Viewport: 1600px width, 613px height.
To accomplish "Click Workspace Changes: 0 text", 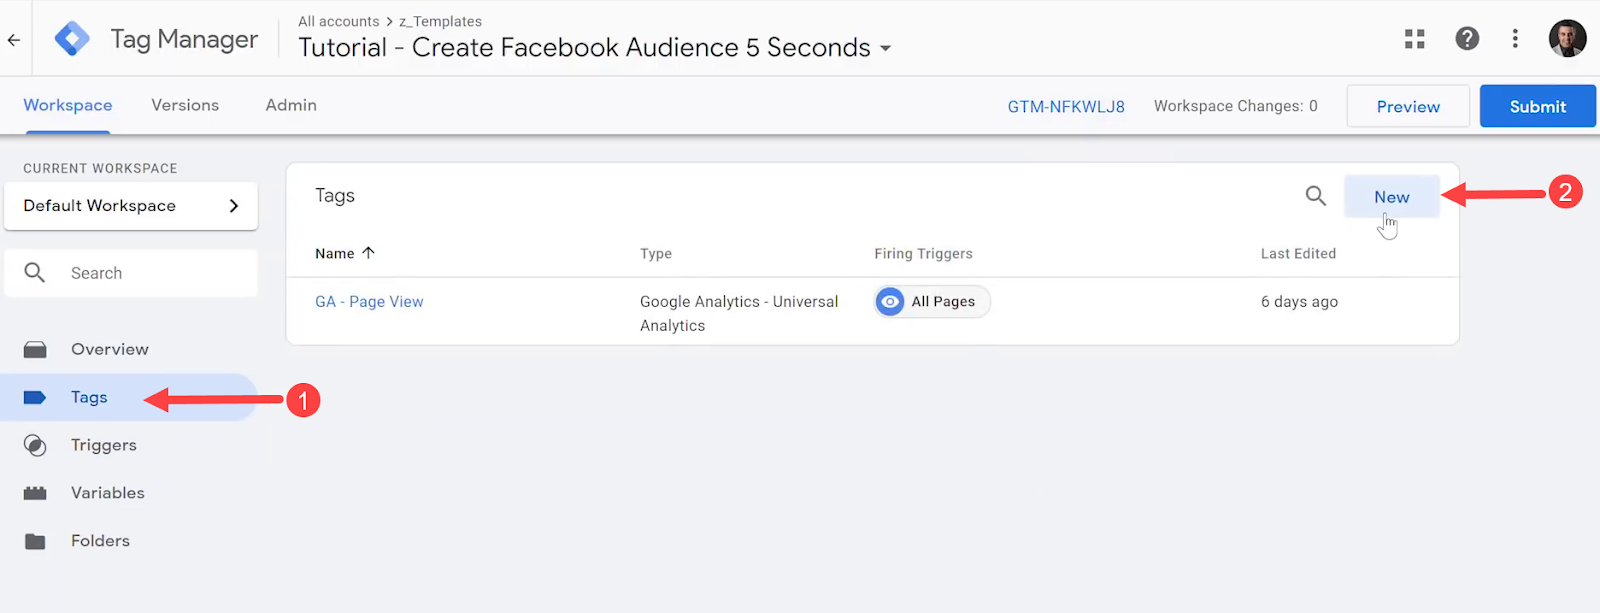I will coord(1236,106).
